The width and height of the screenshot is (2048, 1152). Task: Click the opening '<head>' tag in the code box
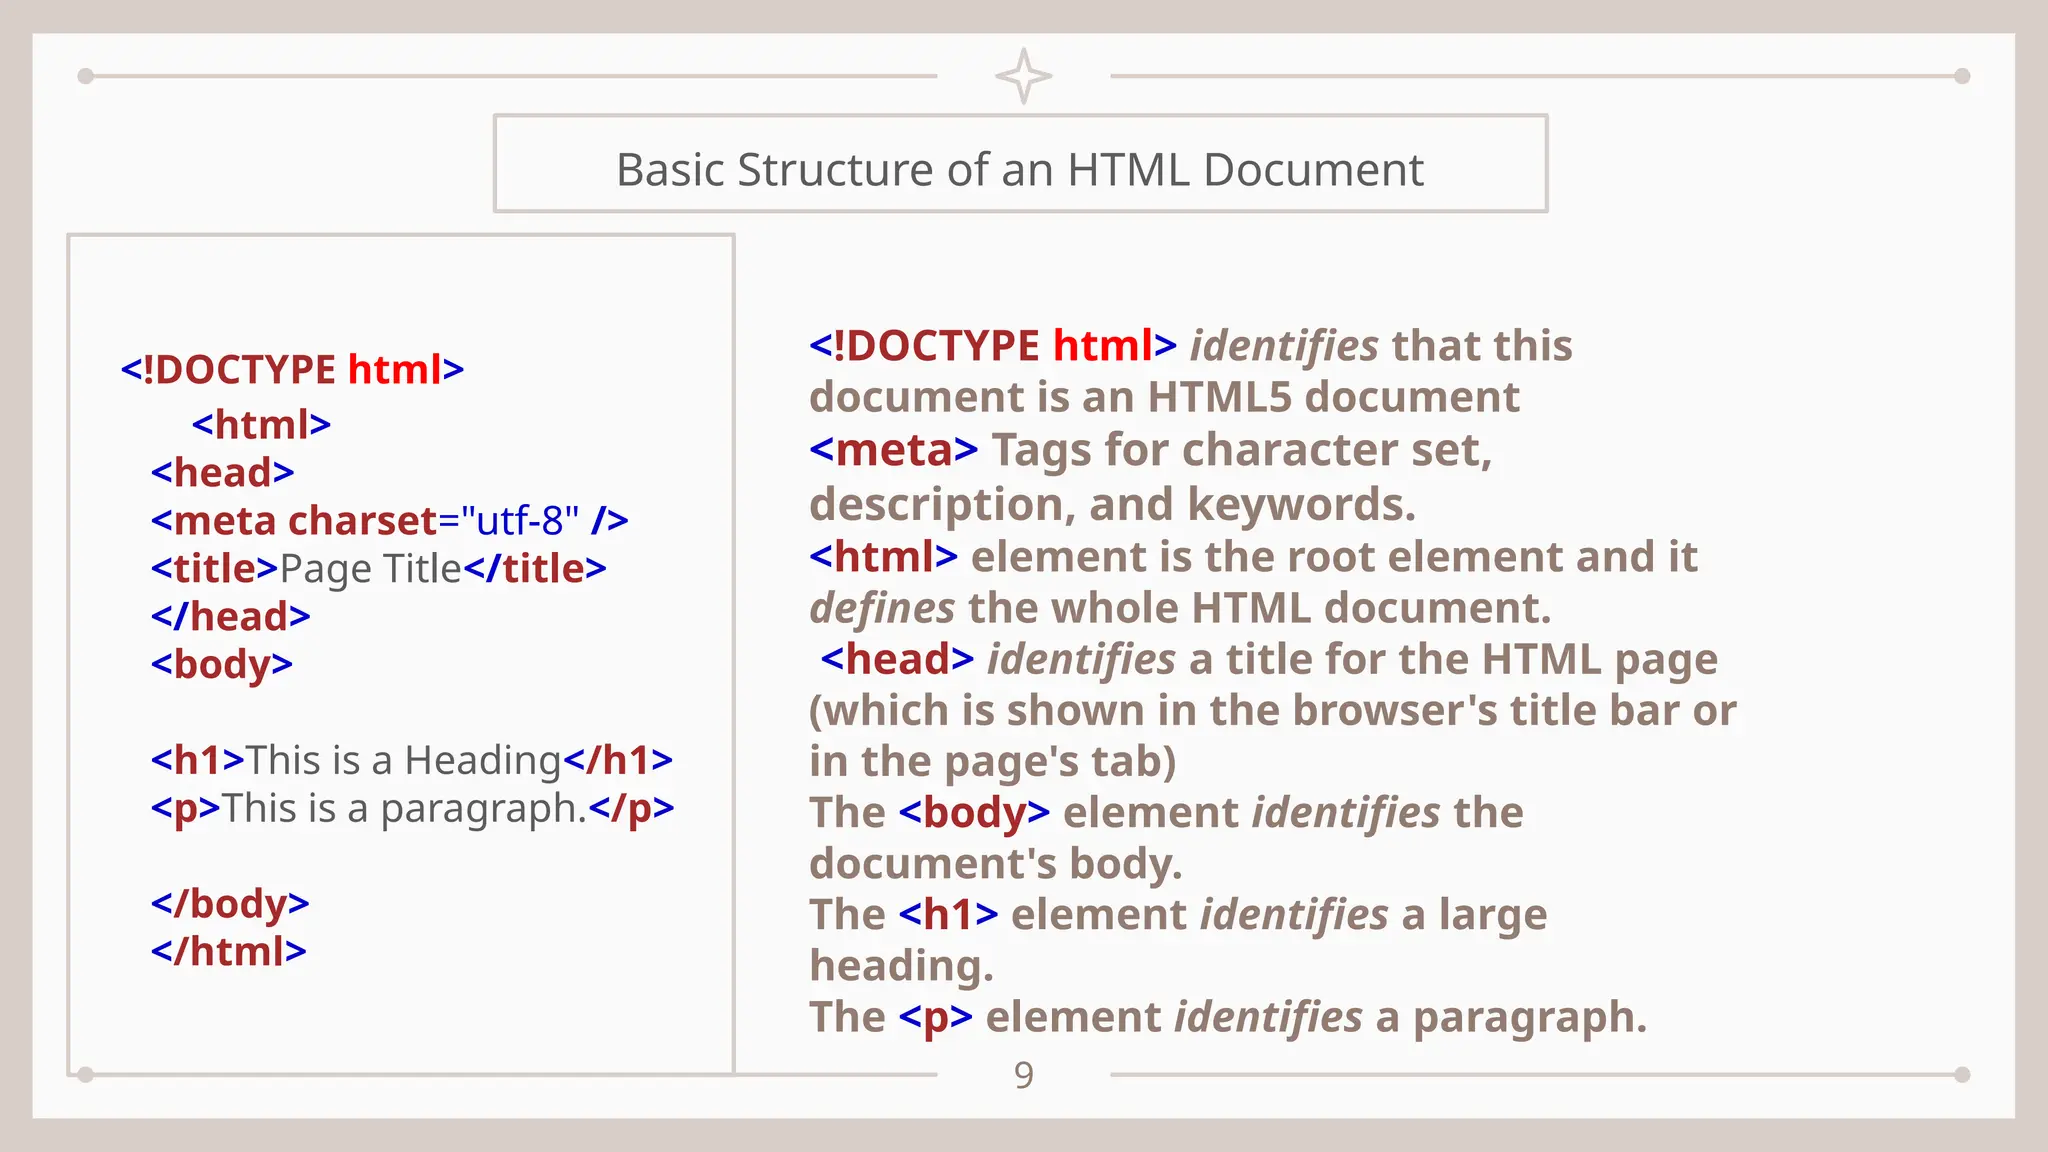click(222, 472)
